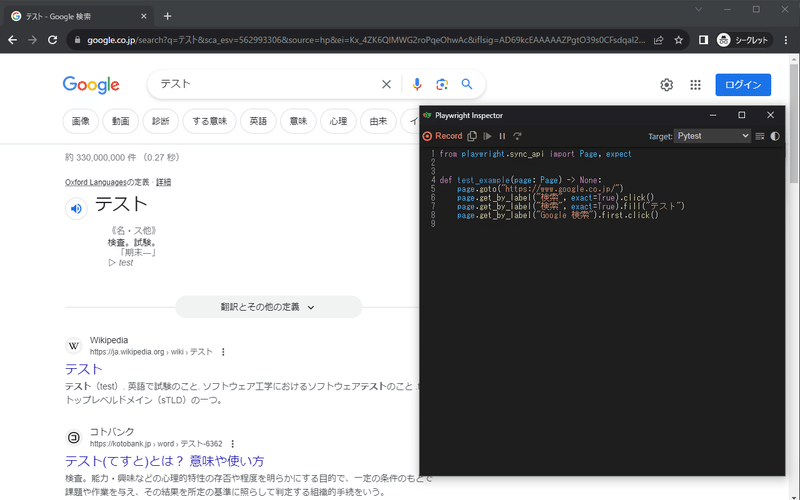The height and width of the screenshot is (500, 800).
Task: Play pronunciation with speaker icon
Action: click(x=76, y=208)
